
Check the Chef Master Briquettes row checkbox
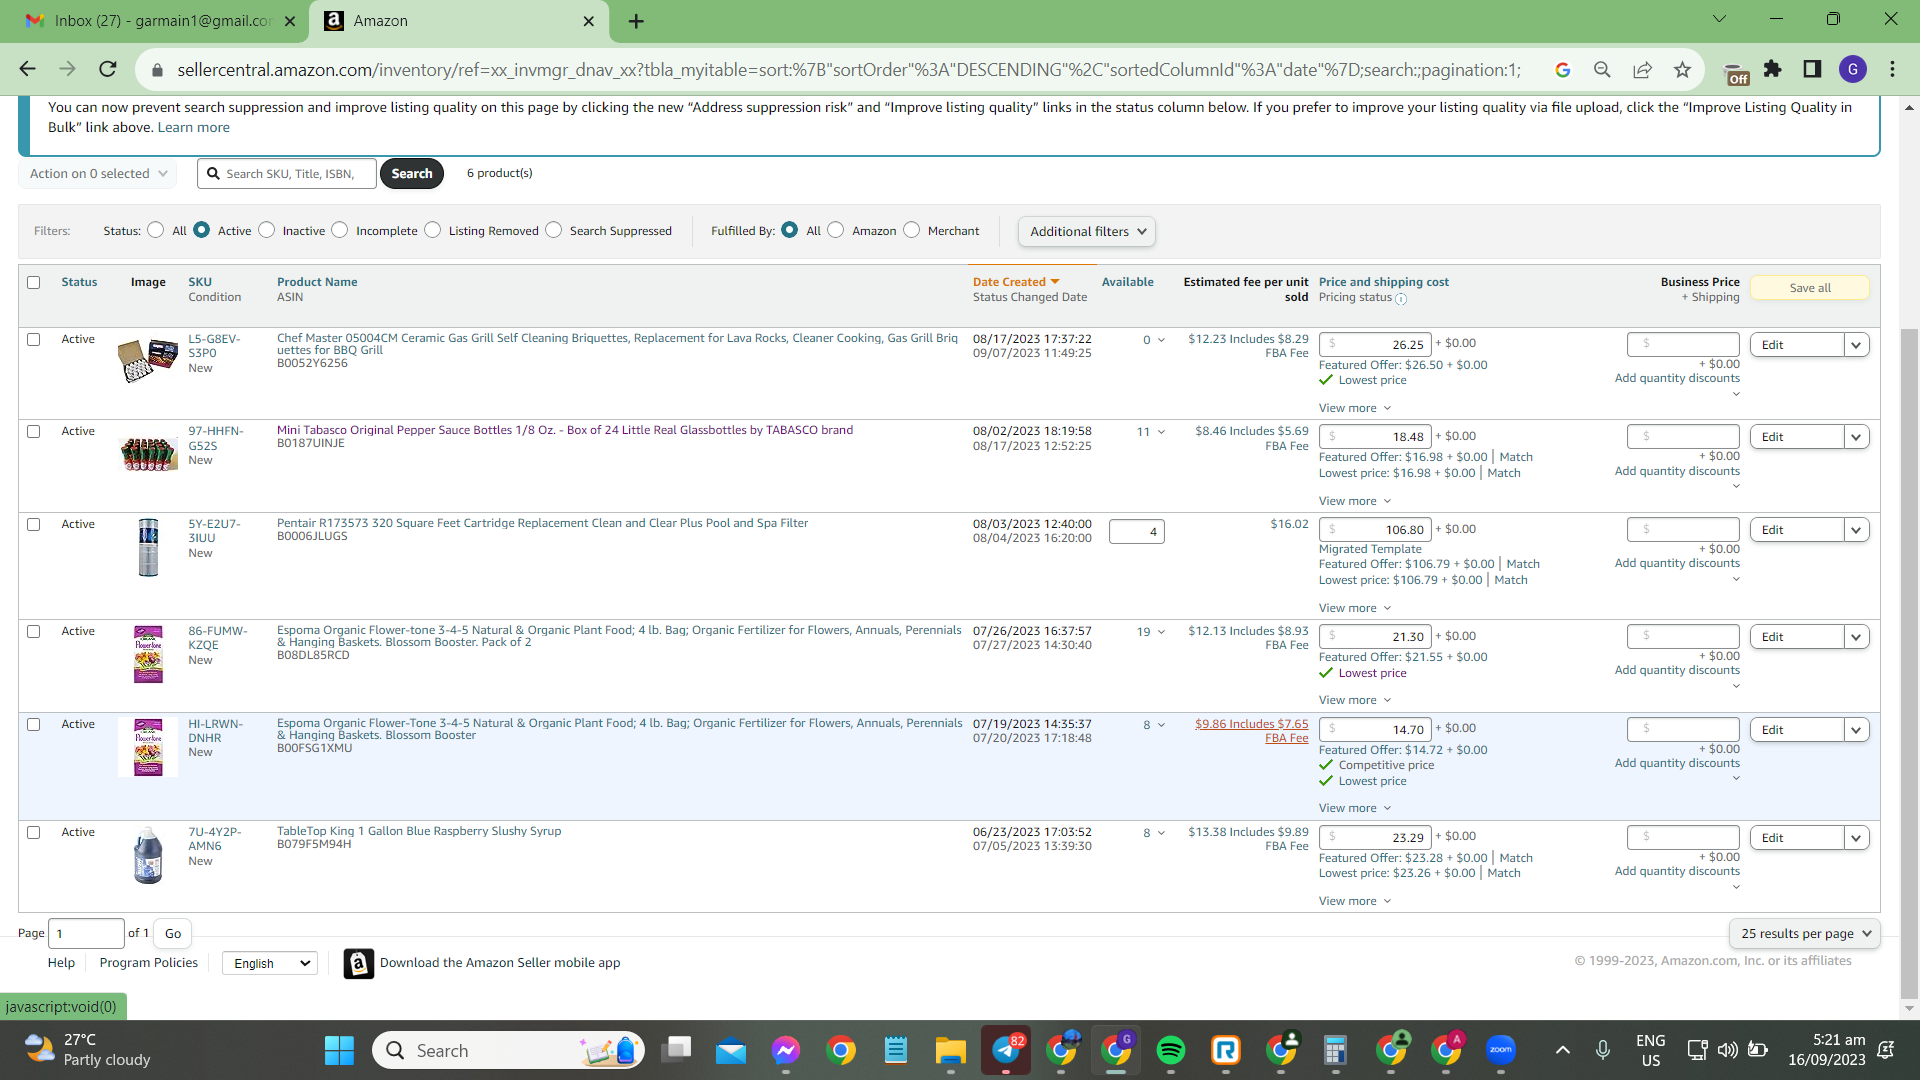pyautogui.click(x=34, y=340)
